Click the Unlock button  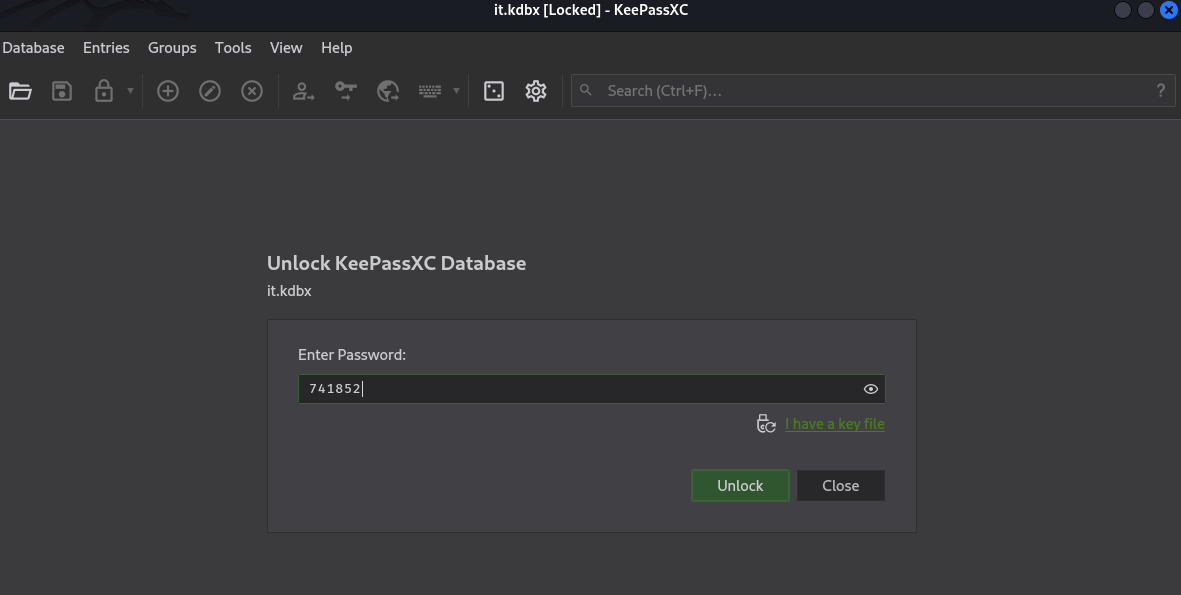(740, 486)
